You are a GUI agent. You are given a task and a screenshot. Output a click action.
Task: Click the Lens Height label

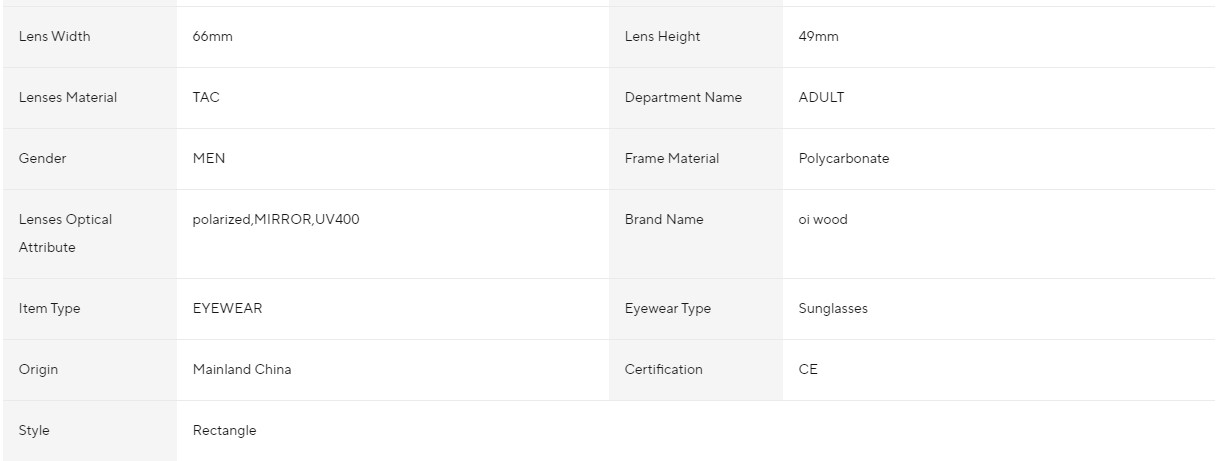coord(662,37)
